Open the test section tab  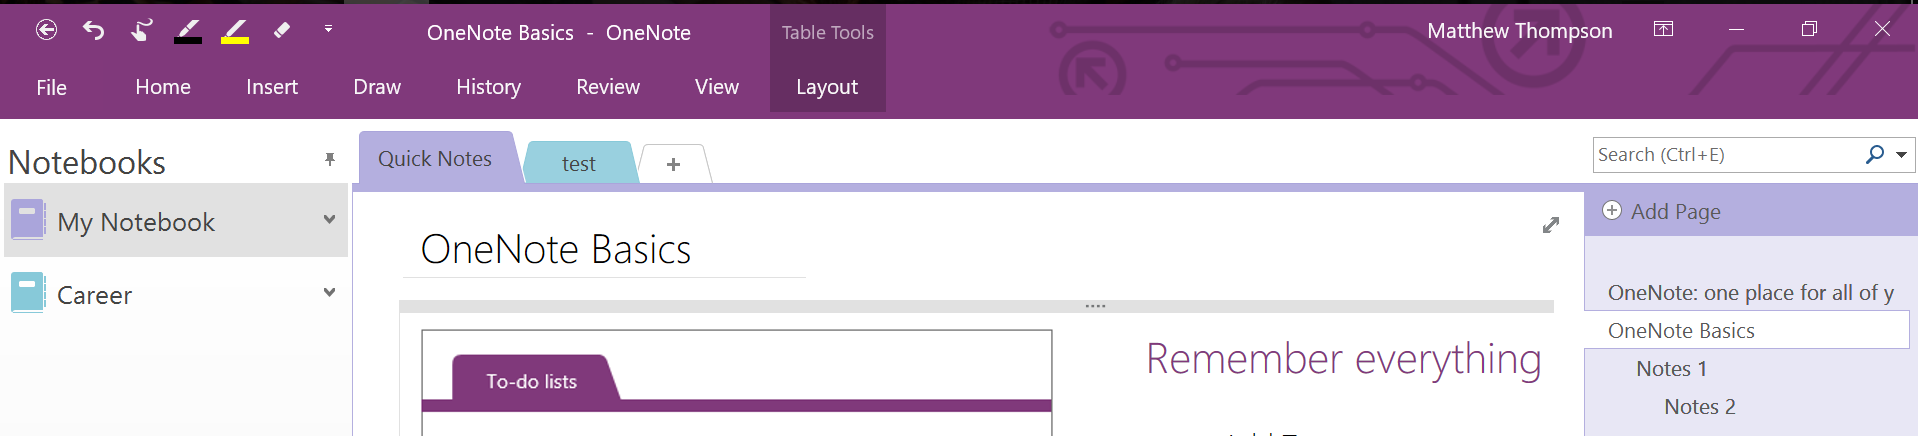(579, 163)
